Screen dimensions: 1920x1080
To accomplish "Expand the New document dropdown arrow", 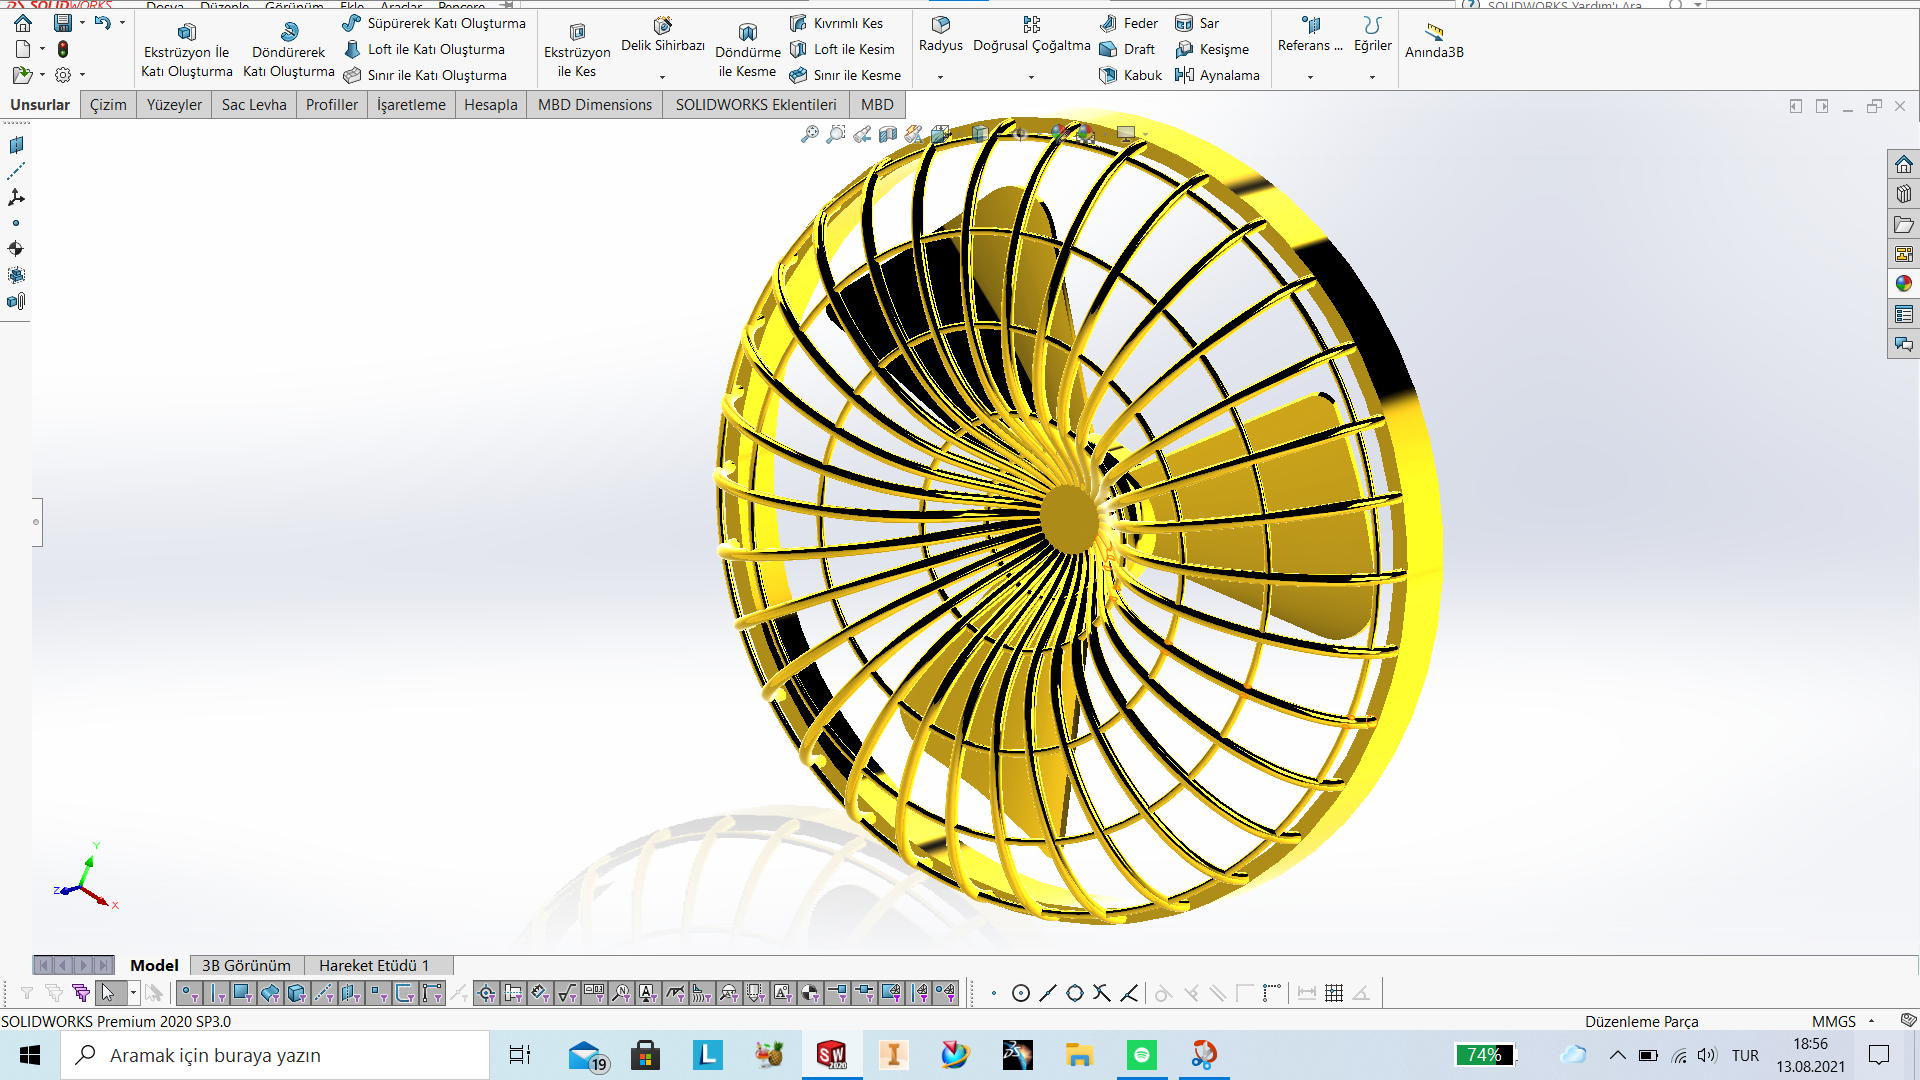I will (x=42, y=49).
